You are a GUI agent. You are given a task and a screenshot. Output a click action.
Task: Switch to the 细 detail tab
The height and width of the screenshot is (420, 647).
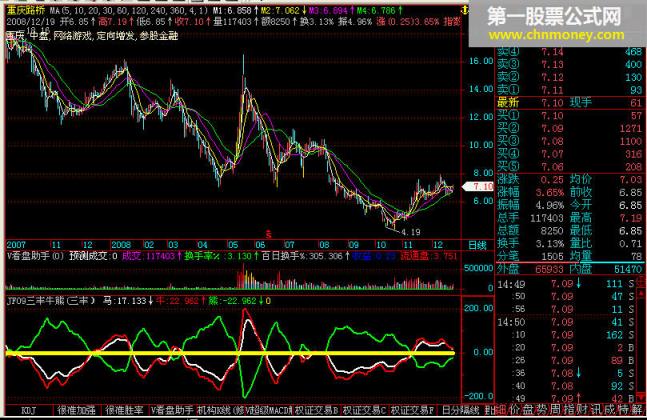(501, 410)
